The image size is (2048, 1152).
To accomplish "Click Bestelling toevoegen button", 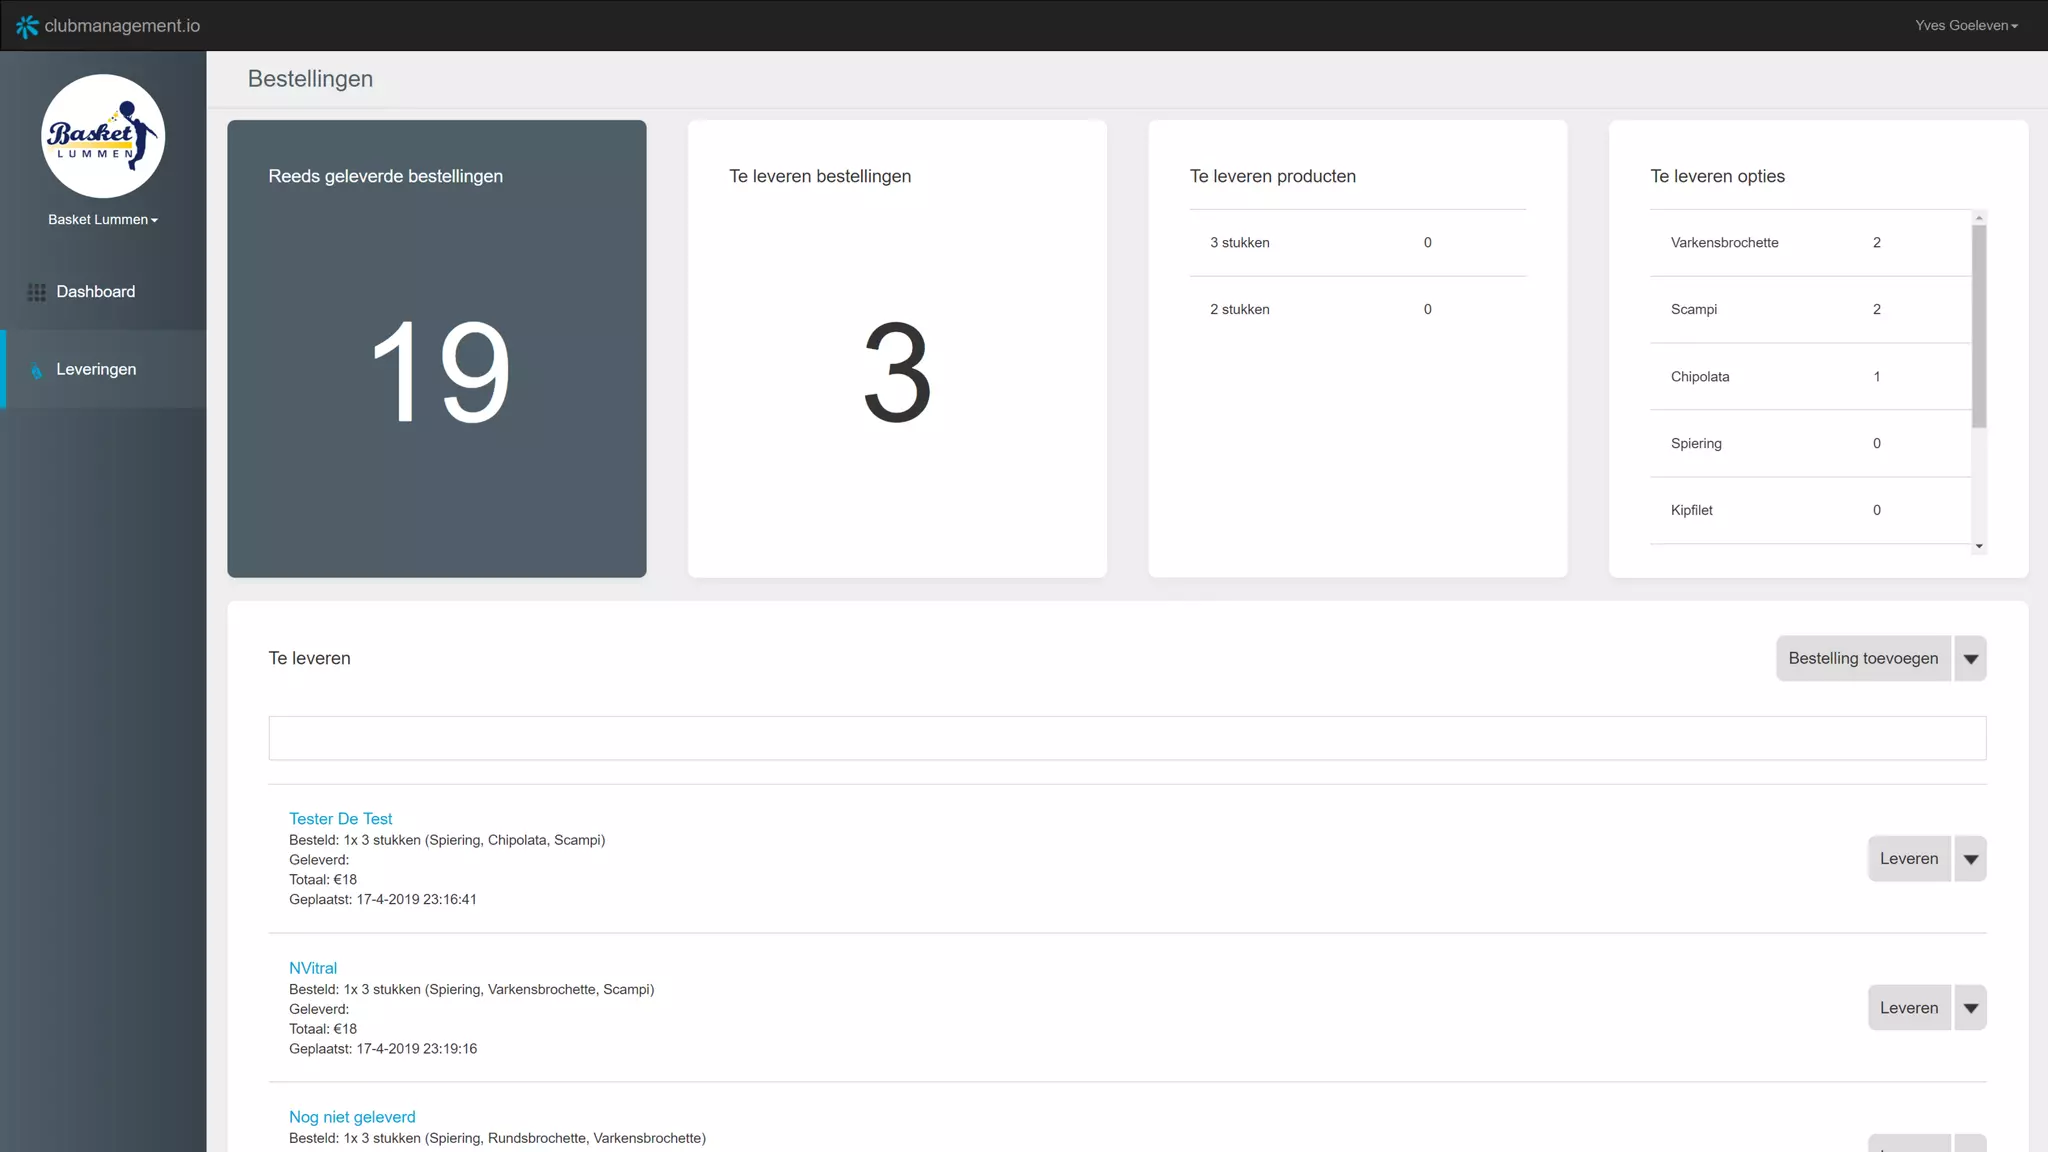I will [1862, 659].
